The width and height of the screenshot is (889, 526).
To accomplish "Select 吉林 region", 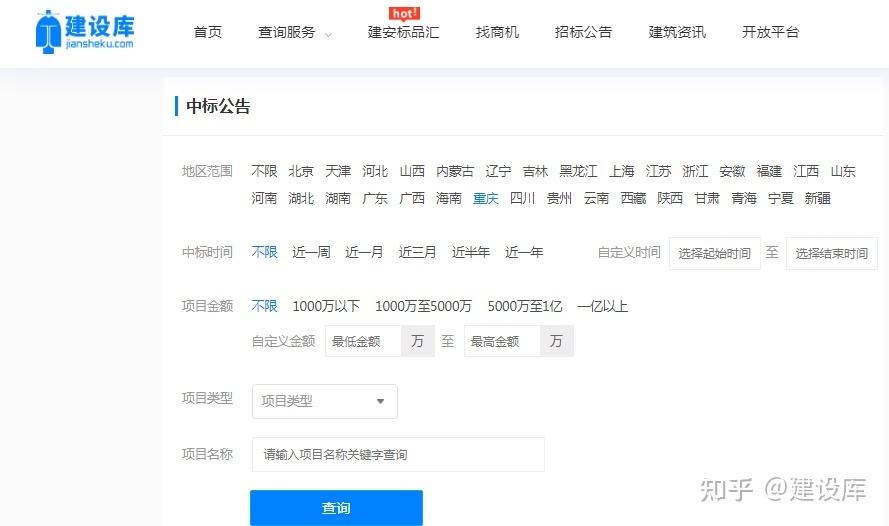I will (x=535, y=171).
